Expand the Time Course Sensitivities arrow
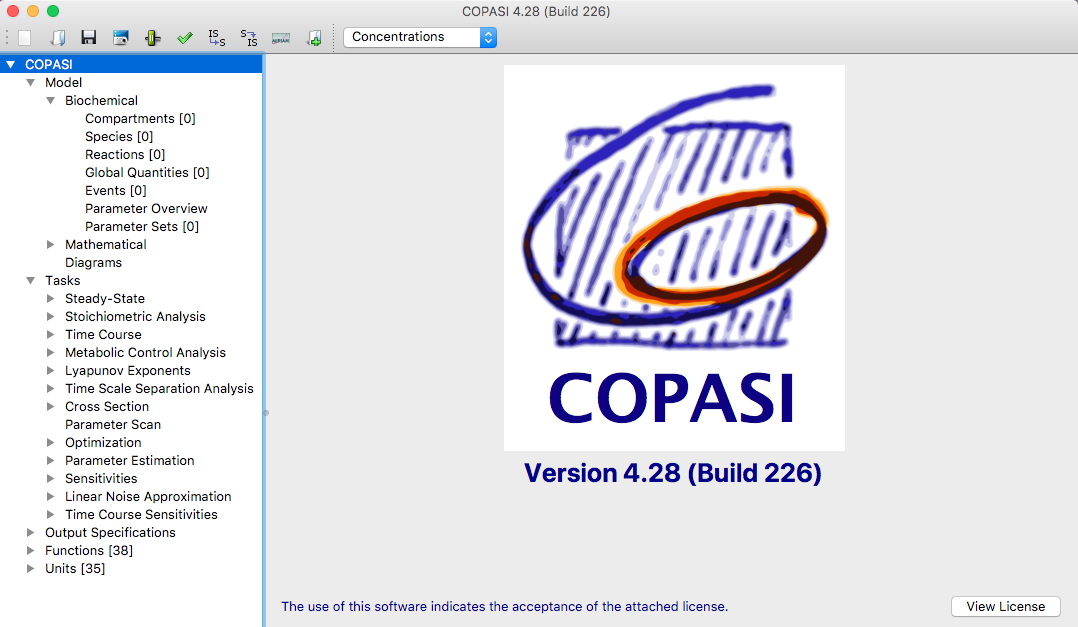Screen dimensions: 1078x627 point(50,514)
